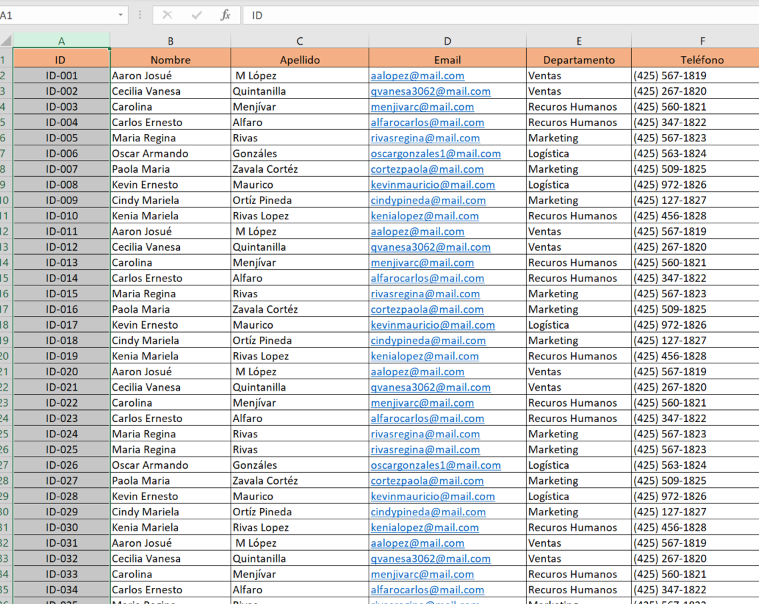Select row 10 header
This screenshot has height=604, width=759.
[x=6, y=200]
